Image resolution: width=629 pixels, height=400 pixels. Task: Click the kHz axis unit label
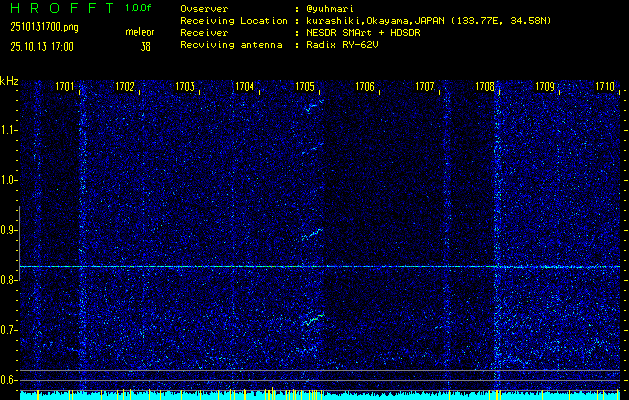[9, 81]
